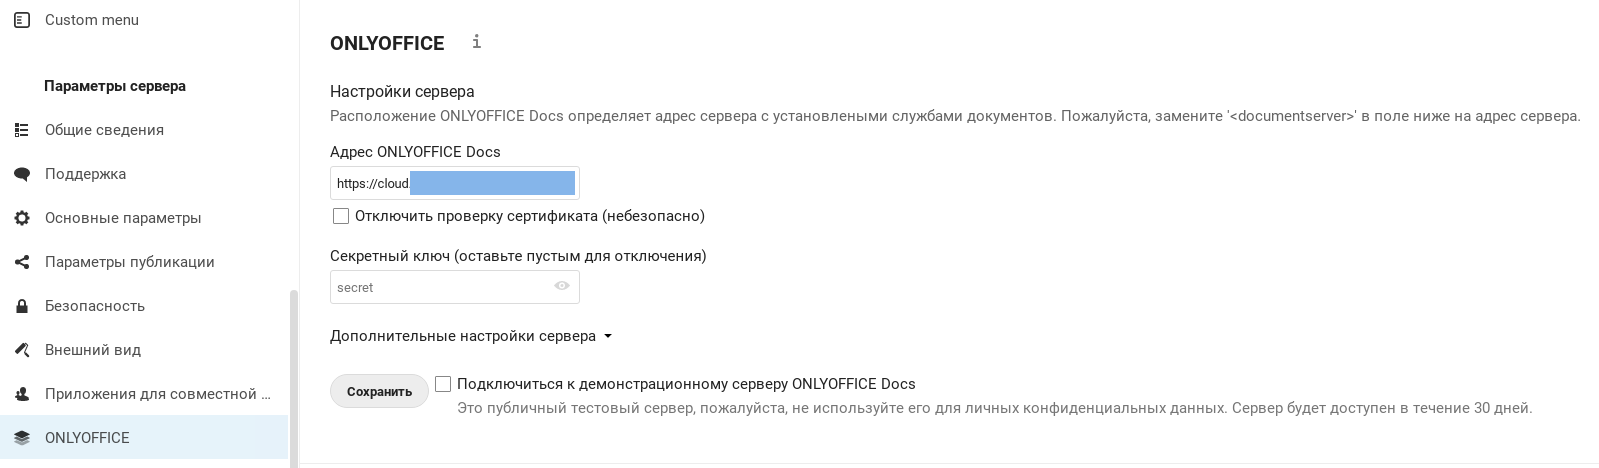Open the info icon next to ONLYOFFICE heading
Screen dimensions: 1599x468
click(476, 41)
